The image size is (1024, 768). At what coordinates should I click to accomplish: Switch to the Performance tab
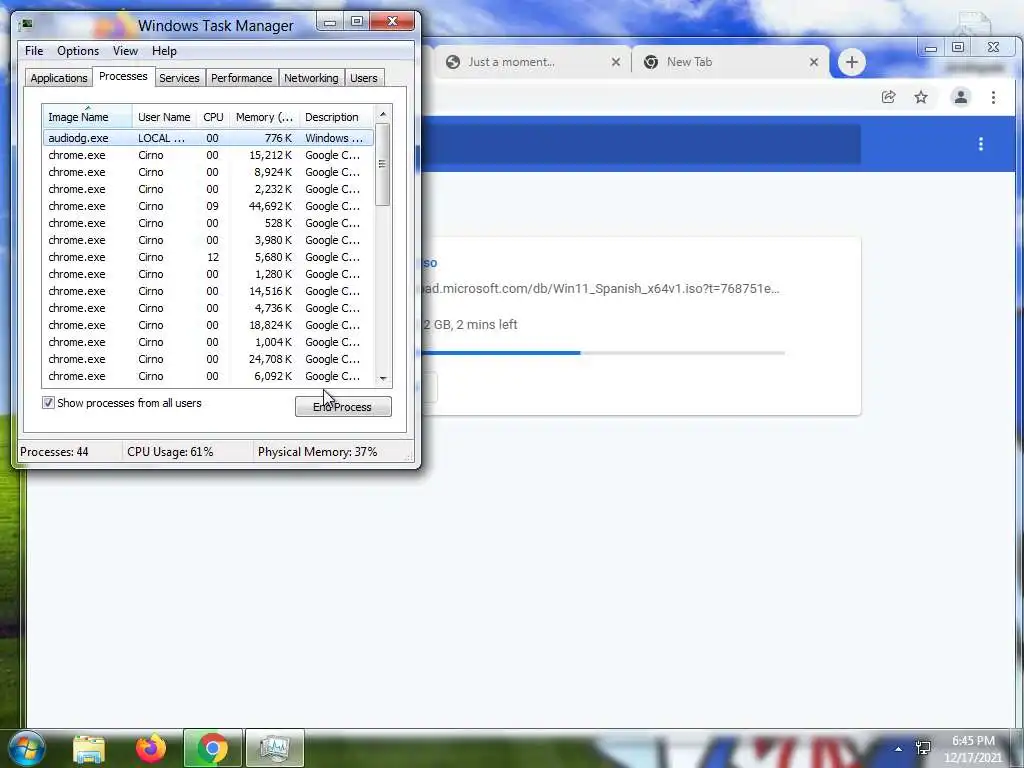point(241,78)
